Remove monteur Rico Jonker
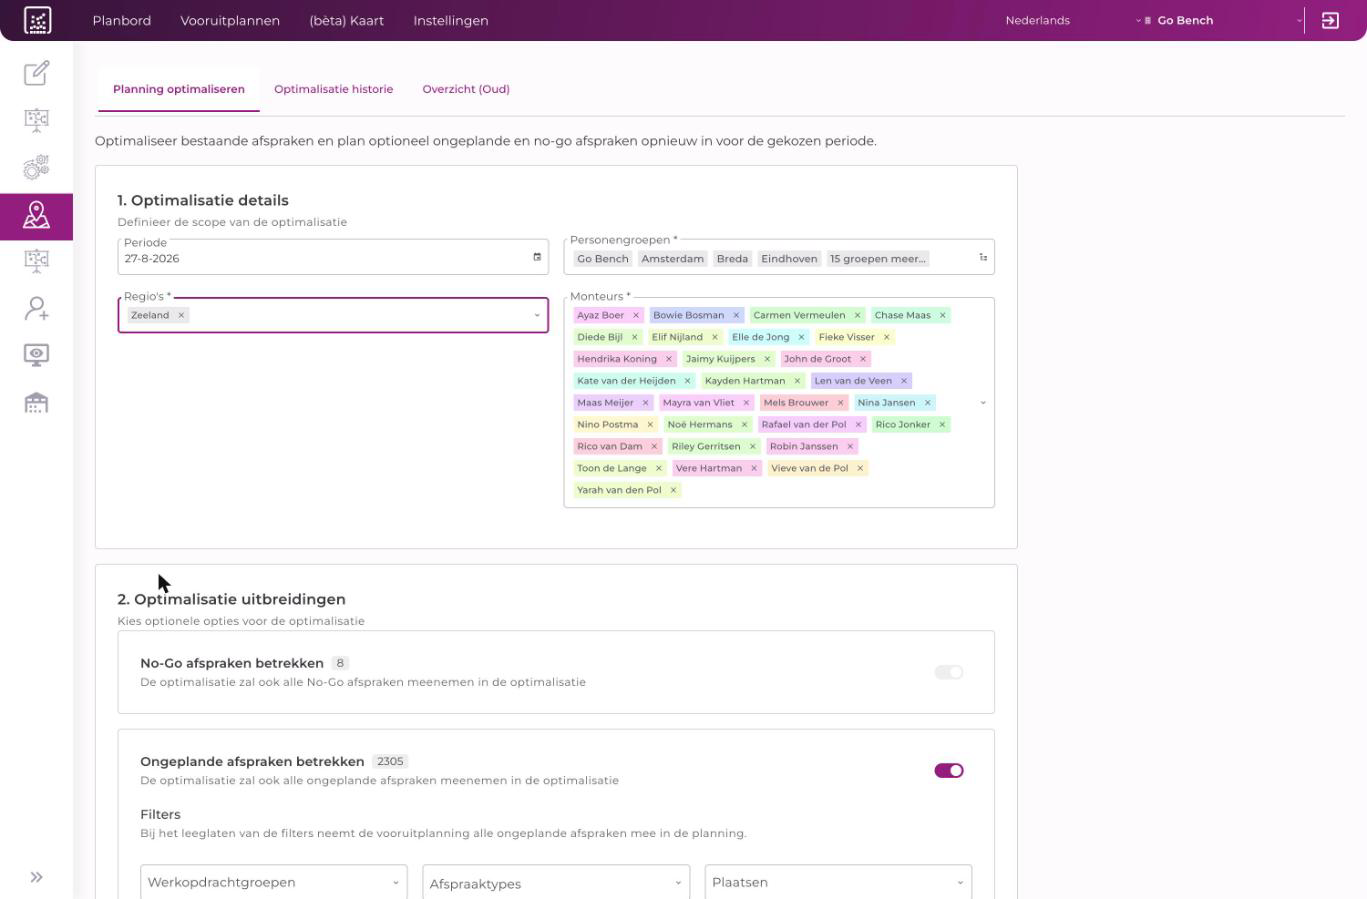The image size is (1367, 899). [942, 425]
